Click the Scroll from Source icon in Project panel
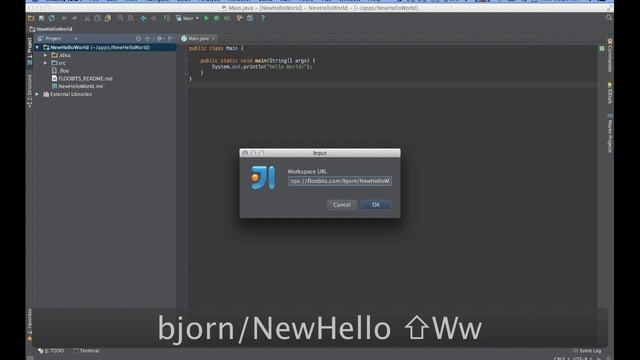Screen dimensions: 640x360 (x=138, y=38)
